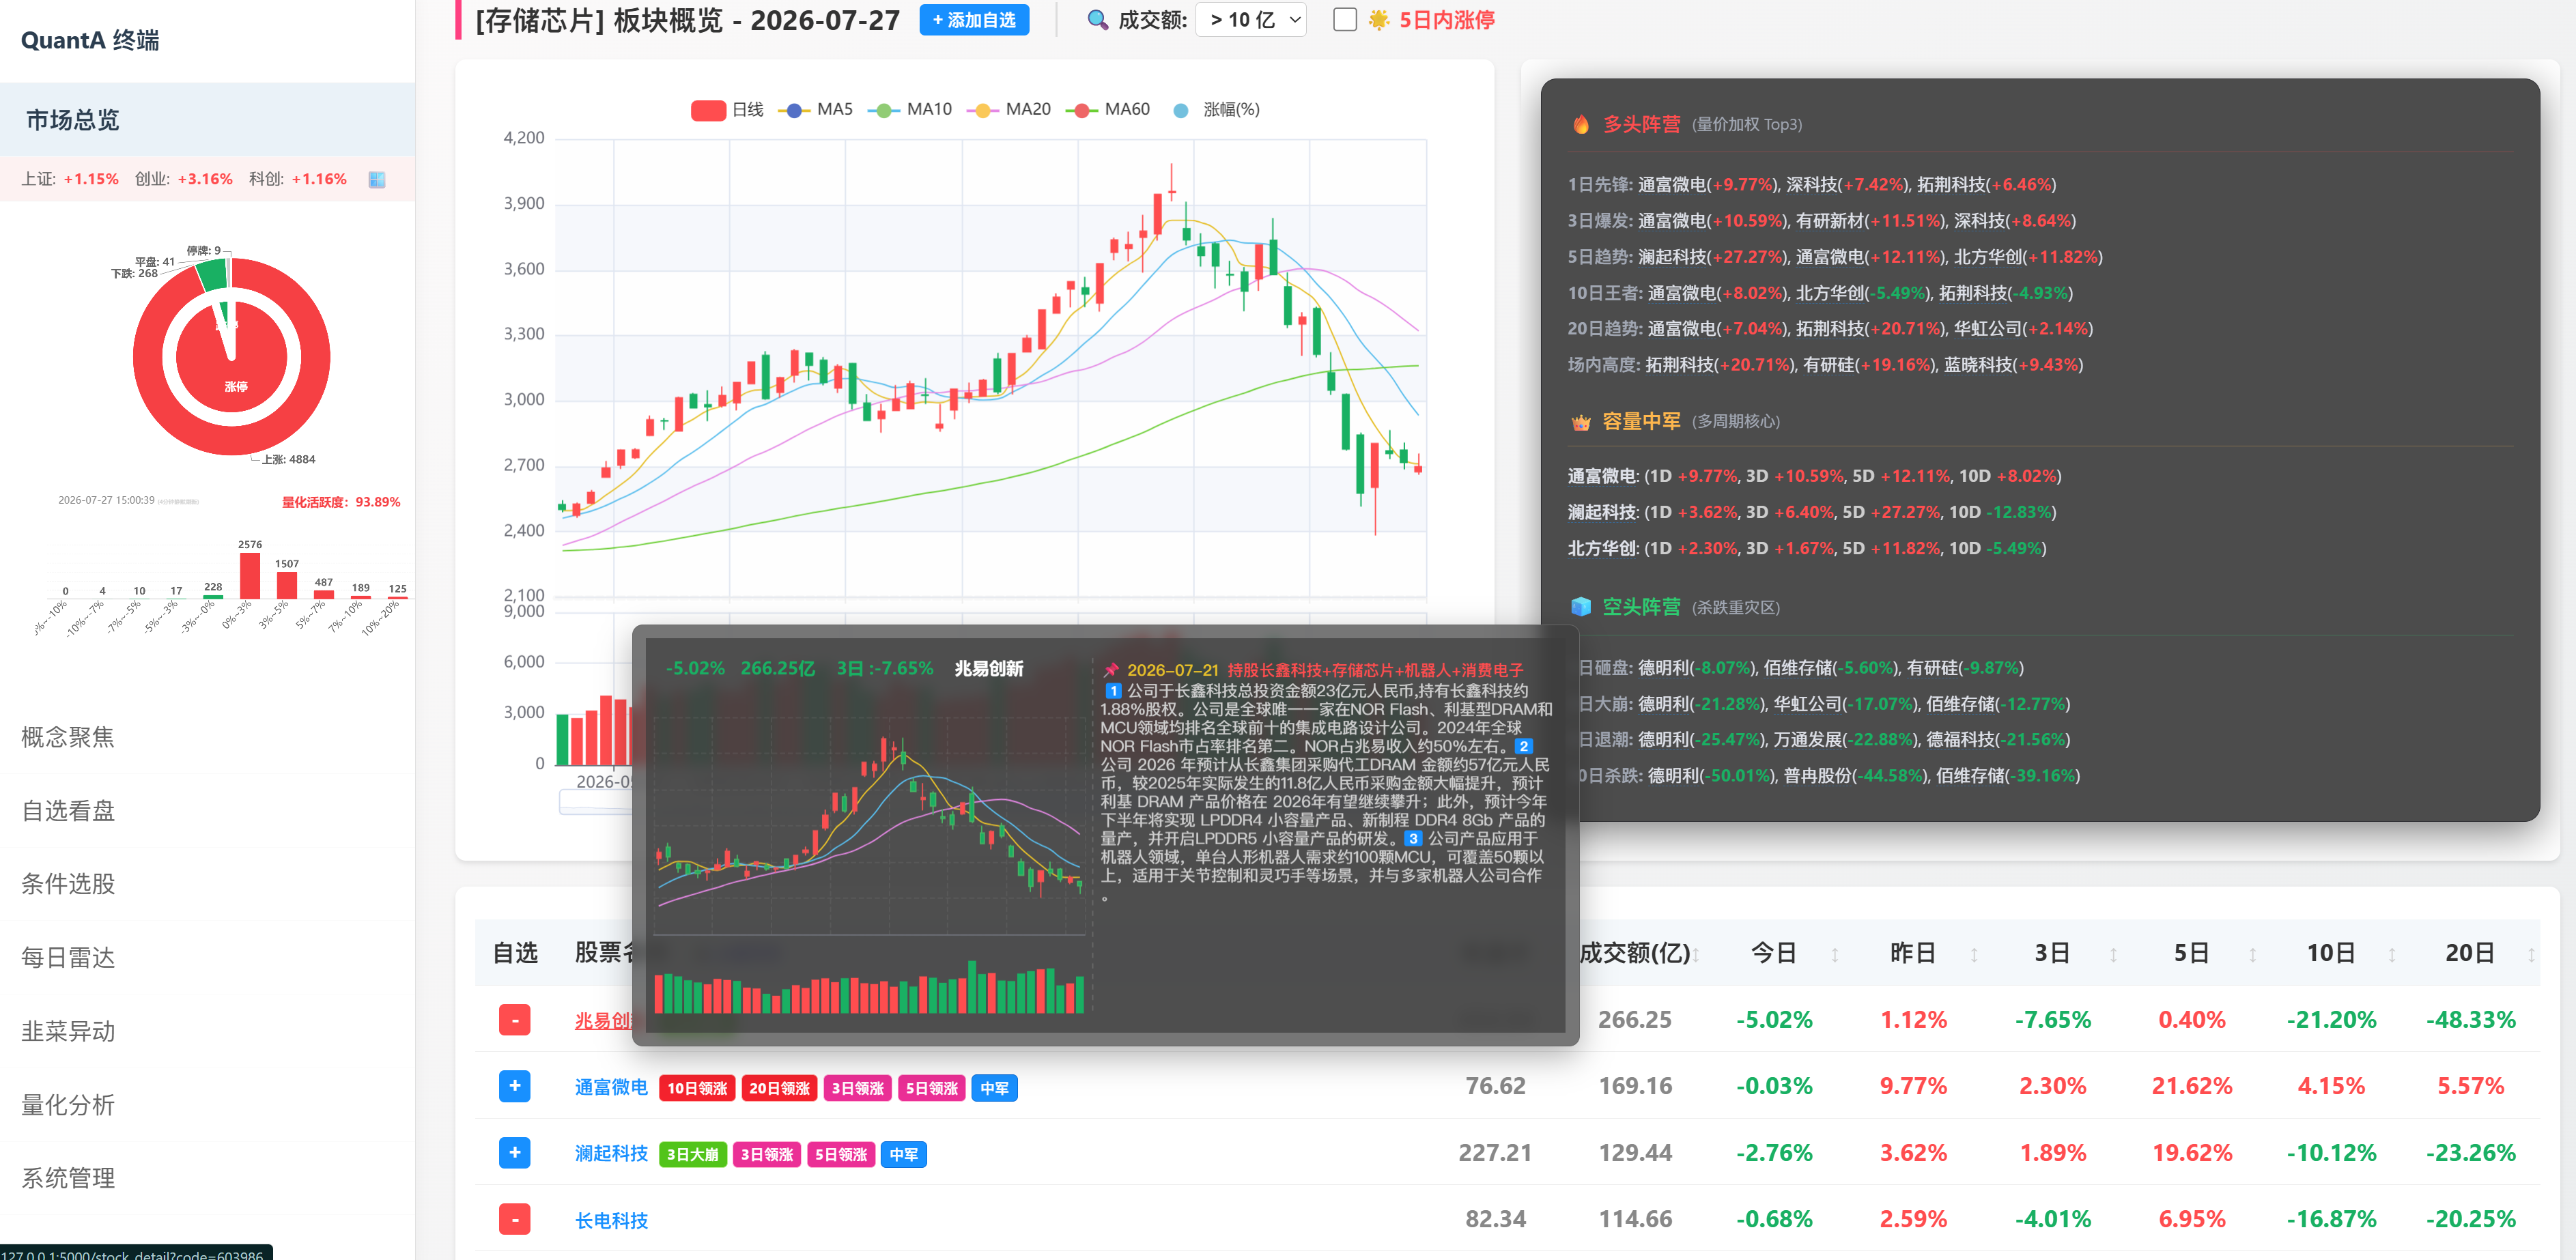
Task: Click the 3日领涨 tag on 澜起科技 row
Action: click(767, 1155)
